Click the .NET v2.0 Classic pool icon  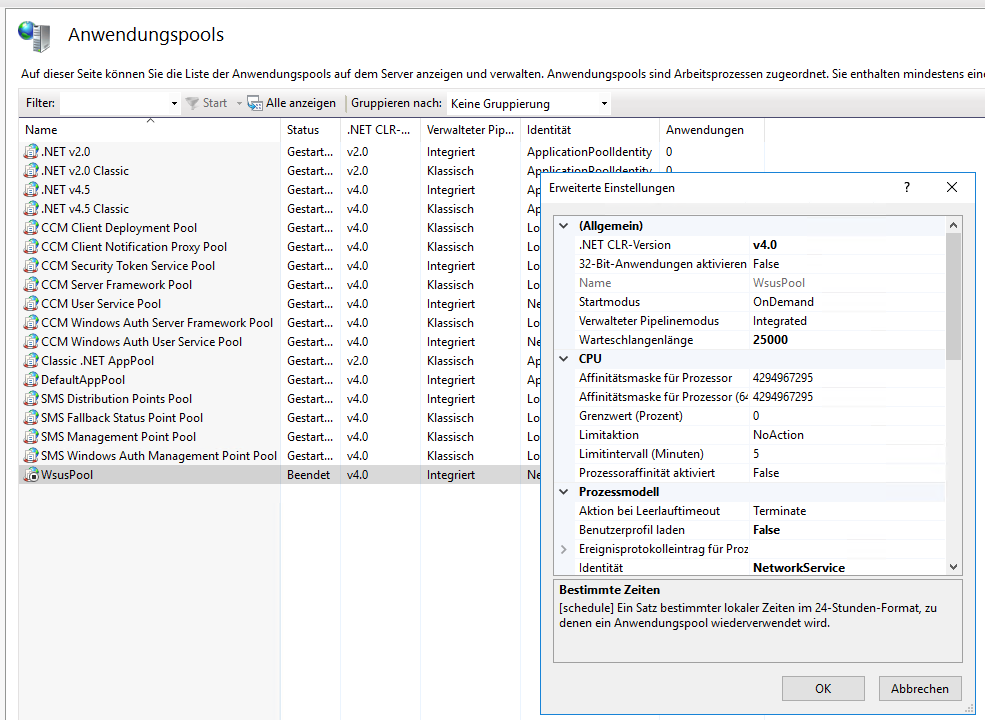pos(31,170)
